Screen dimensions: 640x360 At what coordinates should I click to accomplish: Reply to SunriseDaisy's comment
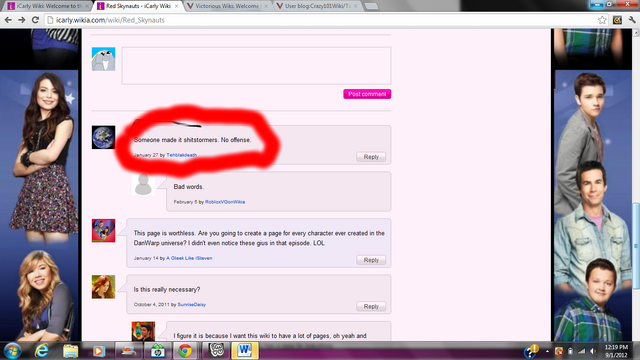(371, 307)
